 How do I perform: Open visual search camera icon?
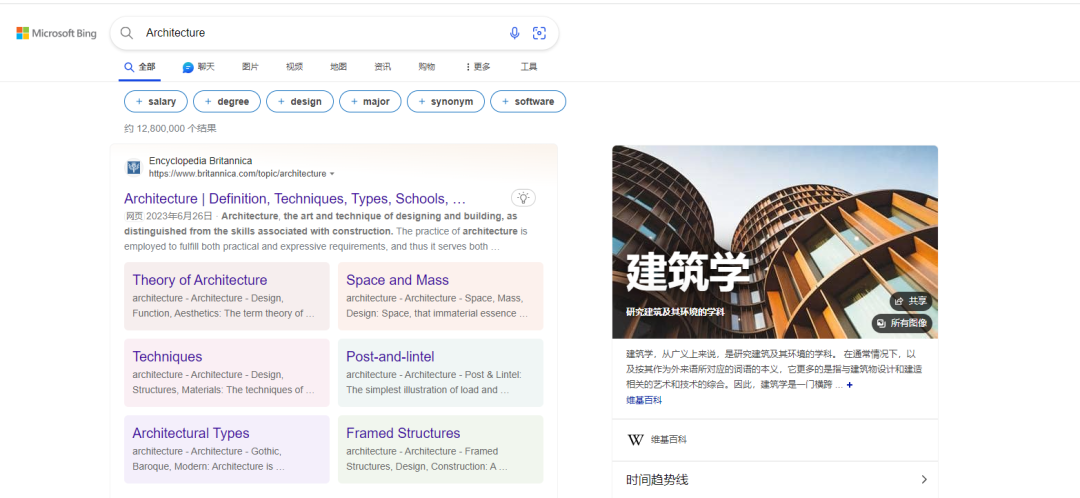coord(539,33)
